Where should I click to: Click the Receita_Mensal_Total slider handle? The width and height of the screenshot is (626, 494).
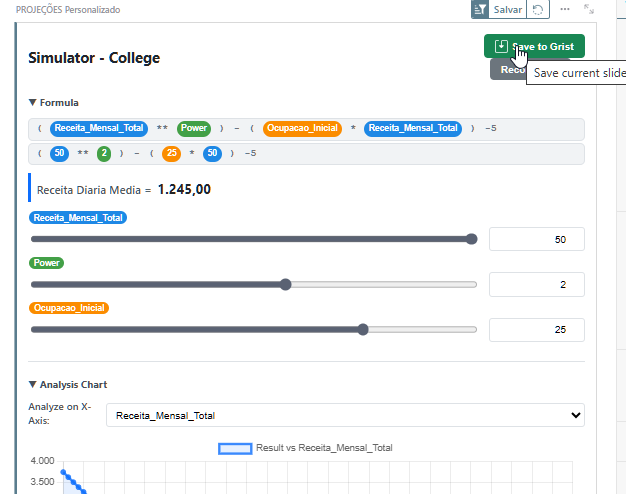[472, 239]
